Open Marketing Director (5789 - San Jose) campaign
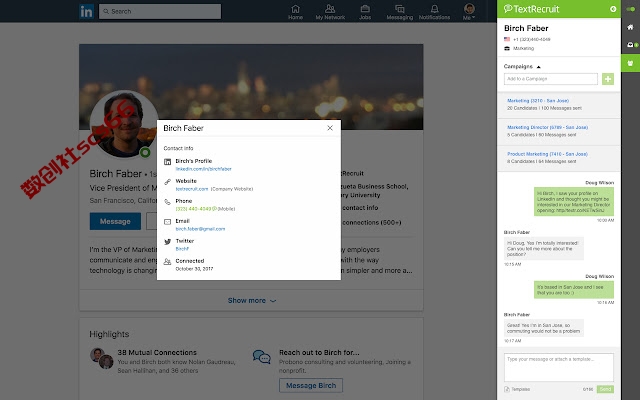The width and height of the screenshot is (640, 400). (547, 127)
